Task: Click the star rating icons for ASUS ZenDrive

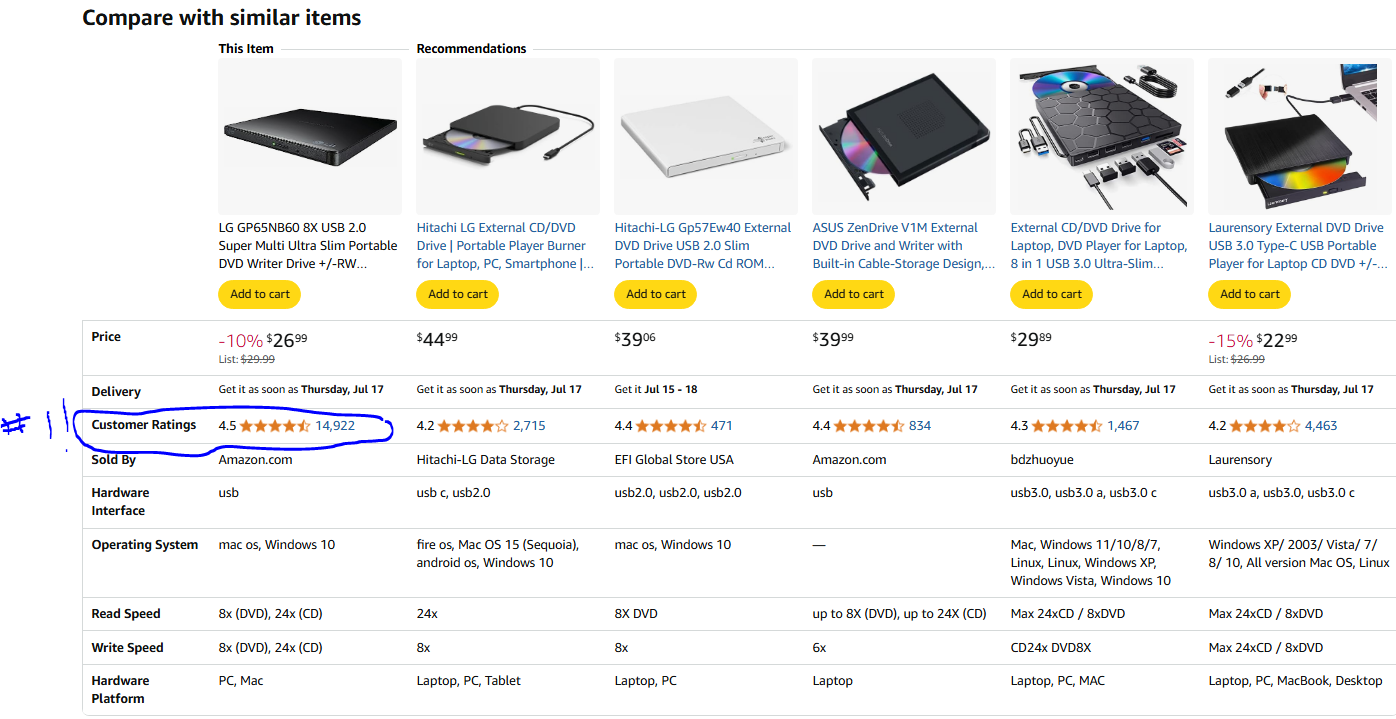Action: [869, 426]
